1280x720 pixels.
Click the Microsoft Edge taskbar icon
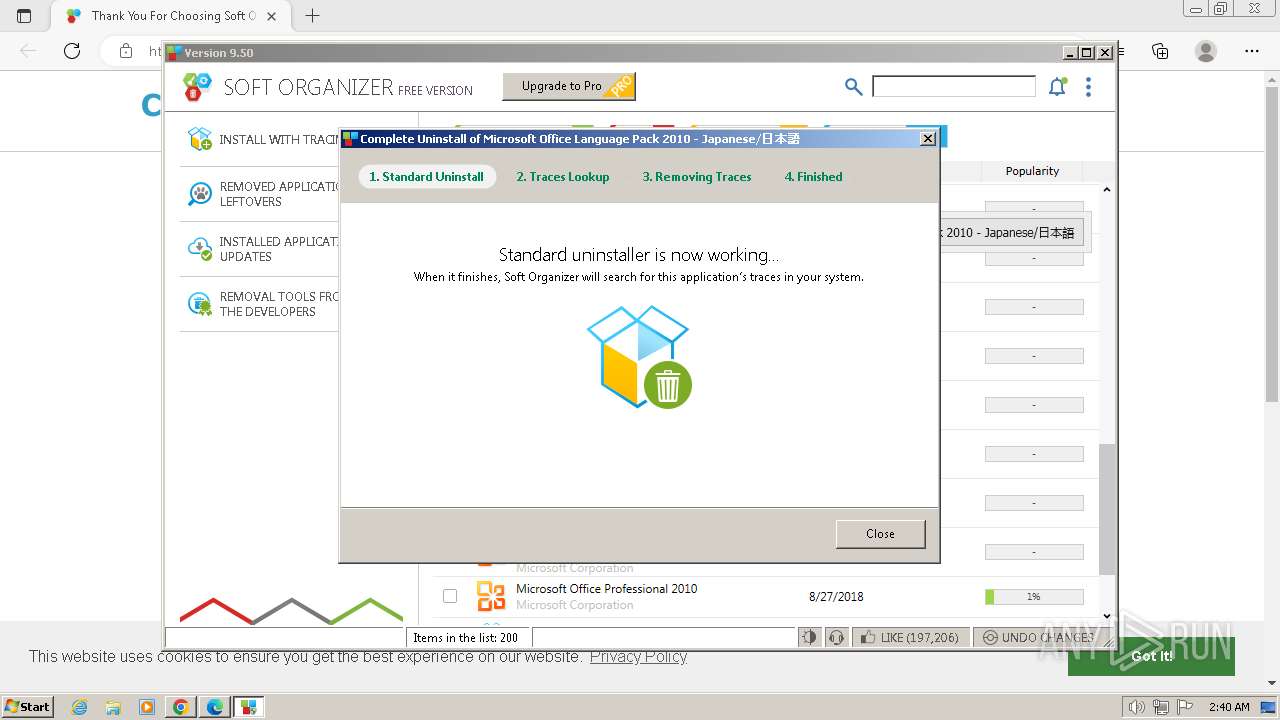coord(215,707)
